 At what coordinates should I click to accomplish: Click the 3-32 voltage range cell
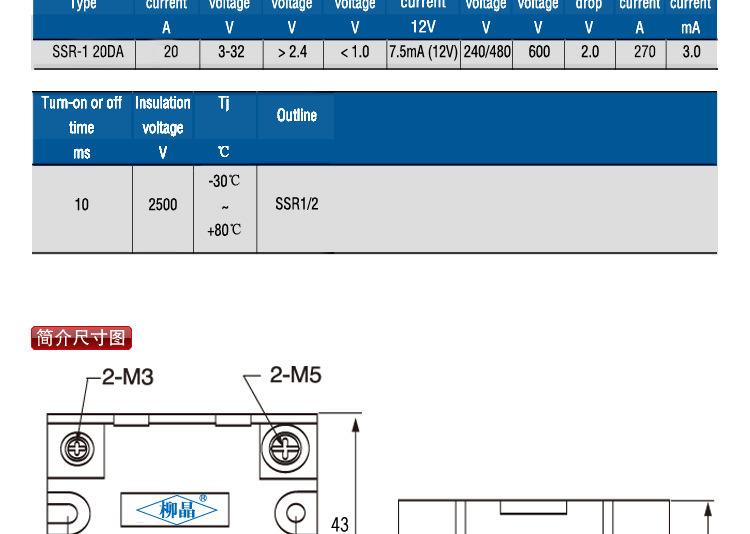231,51
